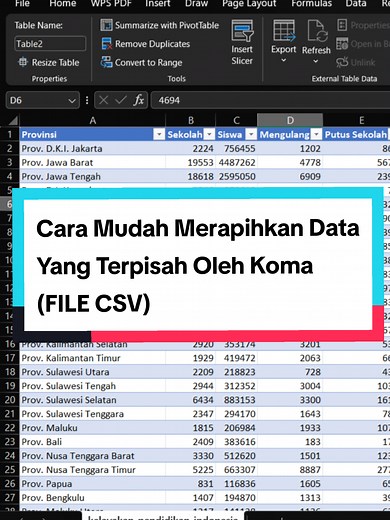Screen dimensions: 390x520
Task: Click the Provinsi header cell
Action: pyautogui.click(x=92, y=134)
